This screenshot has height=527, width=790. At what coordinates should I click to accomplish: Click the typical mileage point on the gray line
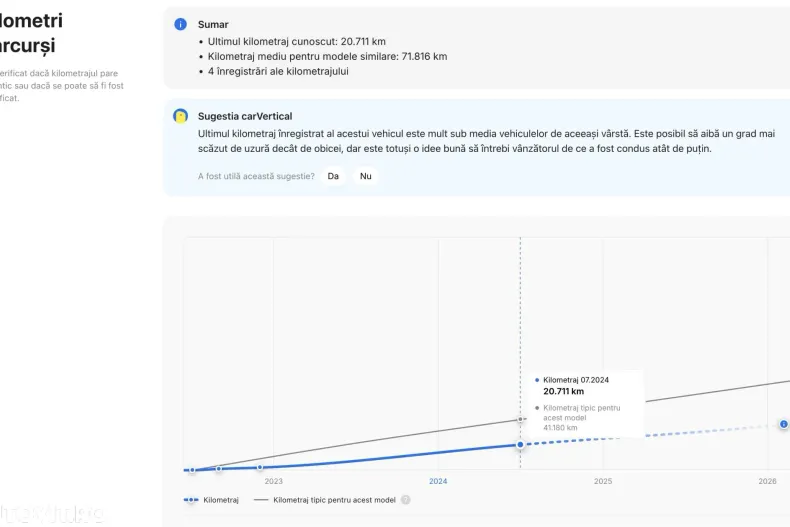[x=520, y=419]
